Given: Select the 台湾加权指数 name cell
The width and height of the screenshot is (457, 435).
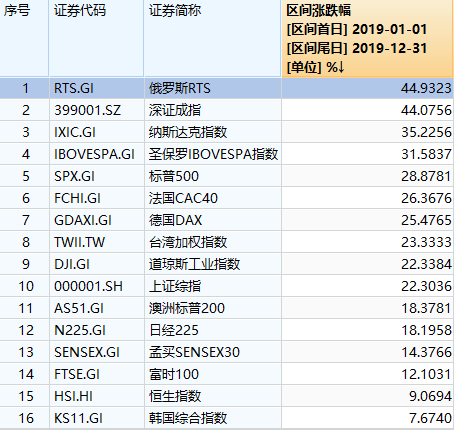Looking at the screenshot, I should point(213,242).
